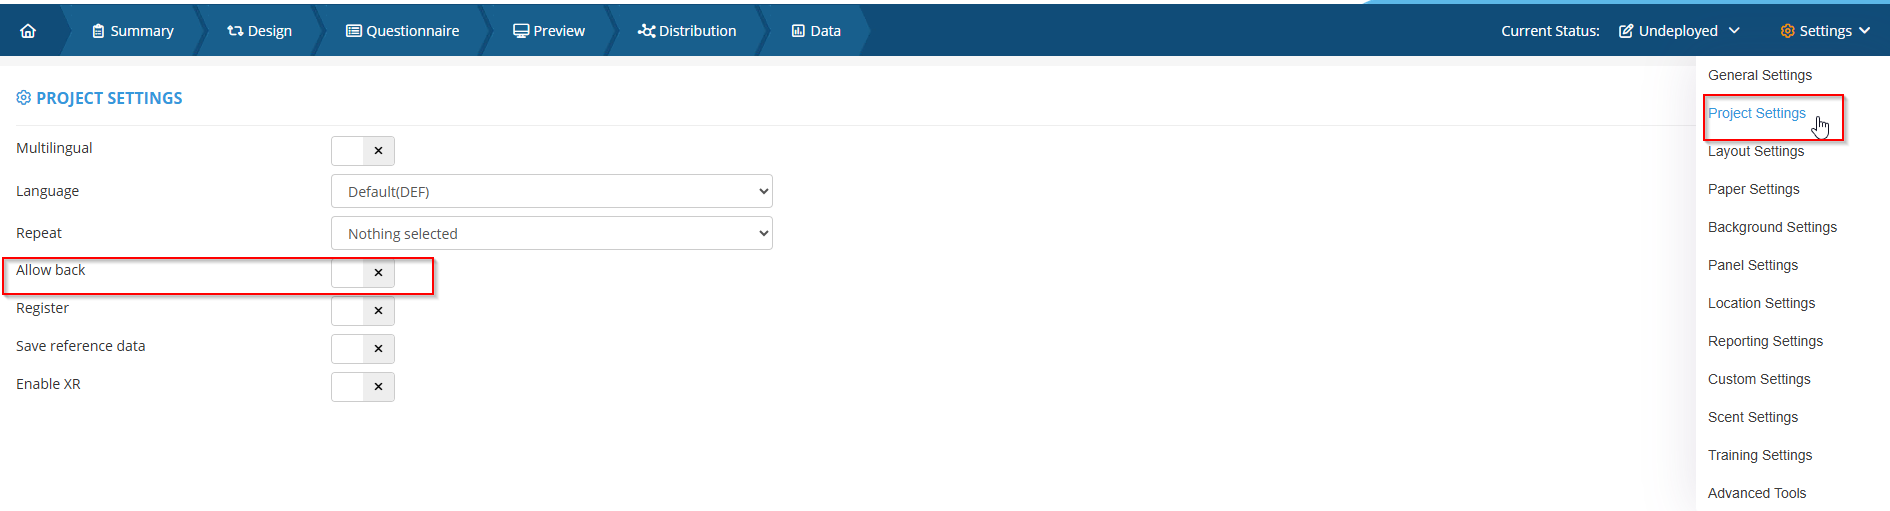Toggle the Multilingual switch
The image size is (1890, 511).
[363, 151]
